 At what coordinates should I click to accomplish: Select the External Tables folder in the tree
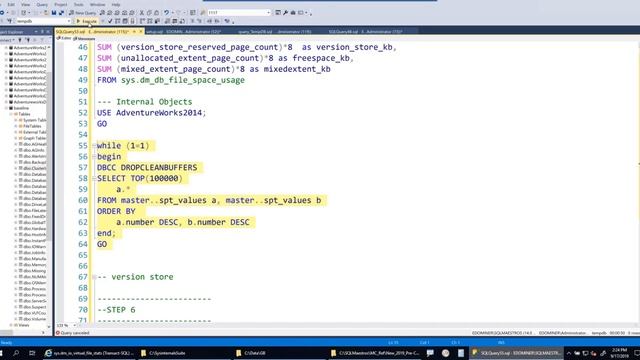(x=34, y=132)
